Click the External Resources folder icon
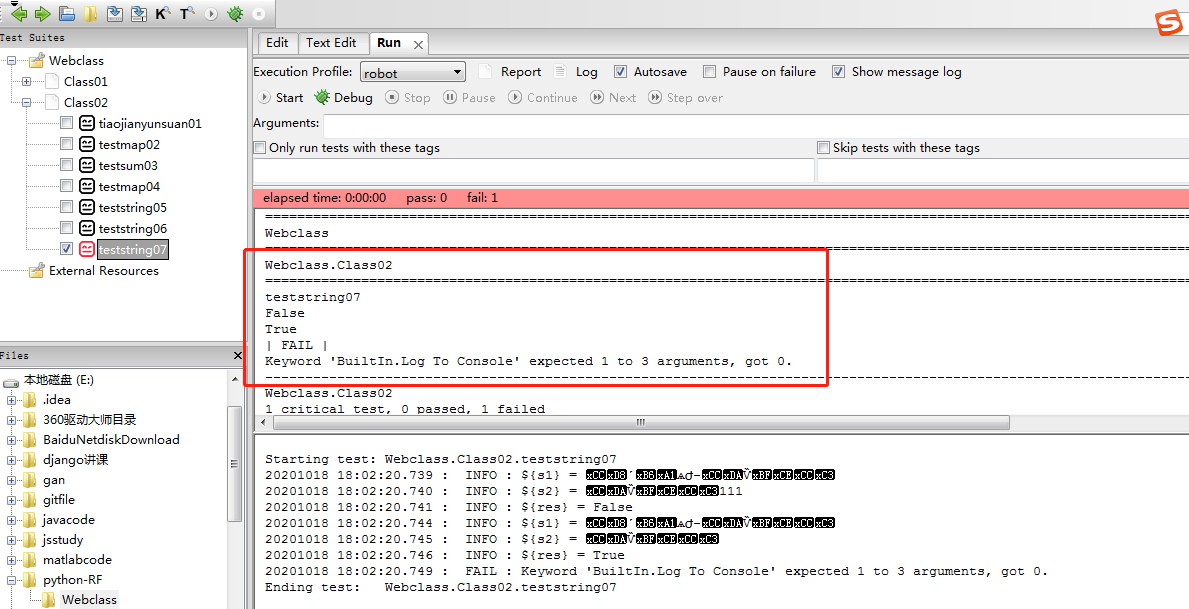The width and height of the screenshot is (1189, 609). [x=36, y=271]
